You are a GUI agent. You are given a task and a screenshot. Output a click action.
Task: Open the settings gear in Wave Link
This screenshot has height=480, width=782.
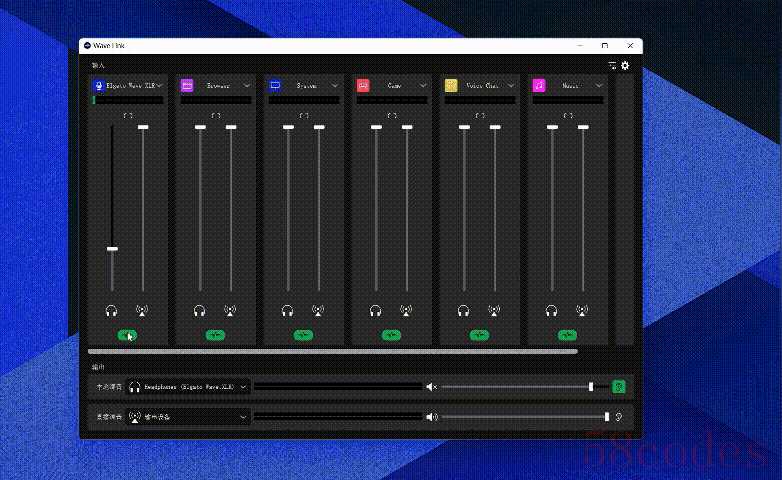click(x=625, y=65)
